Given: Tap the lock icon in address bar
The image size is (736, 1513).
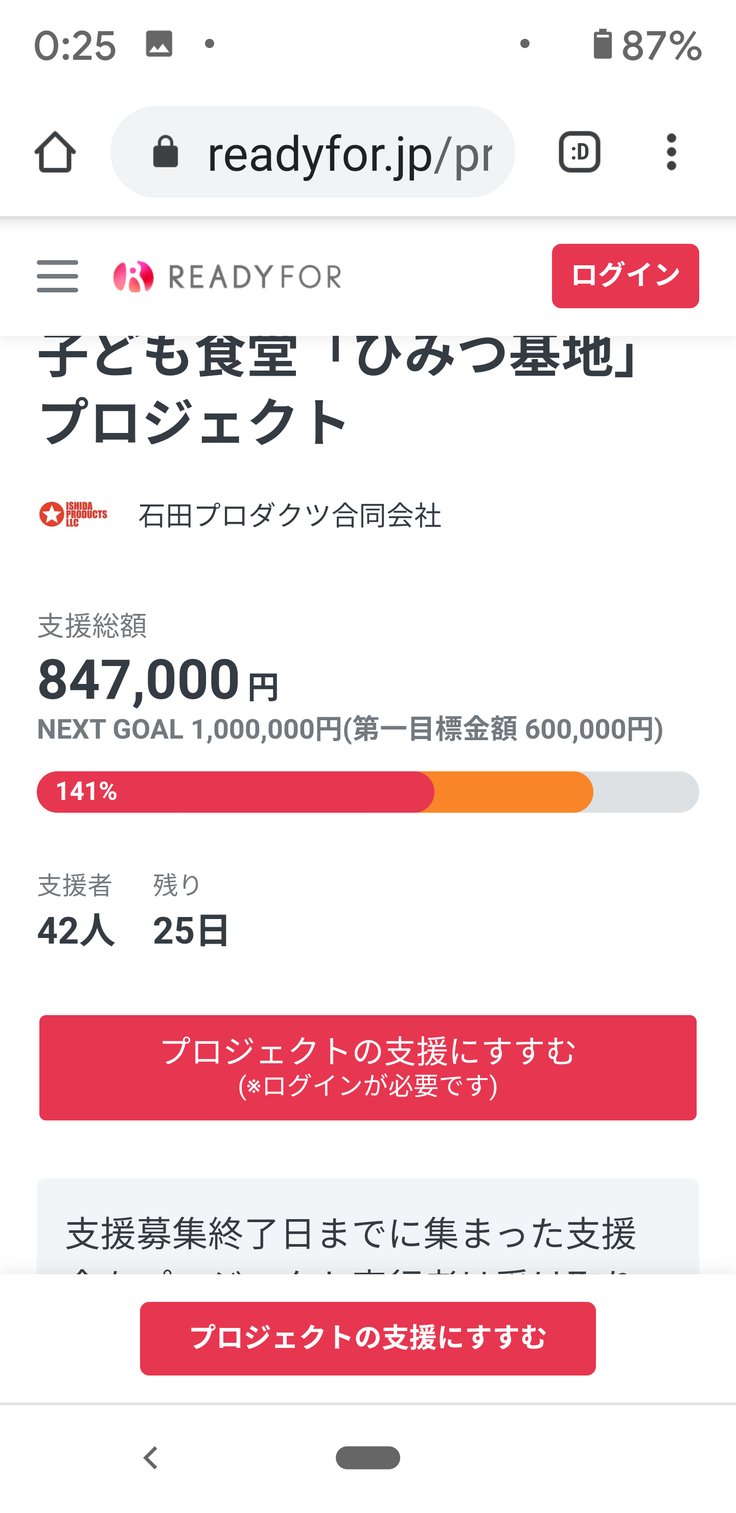Looking at the screenshot, I should point(165,153).
